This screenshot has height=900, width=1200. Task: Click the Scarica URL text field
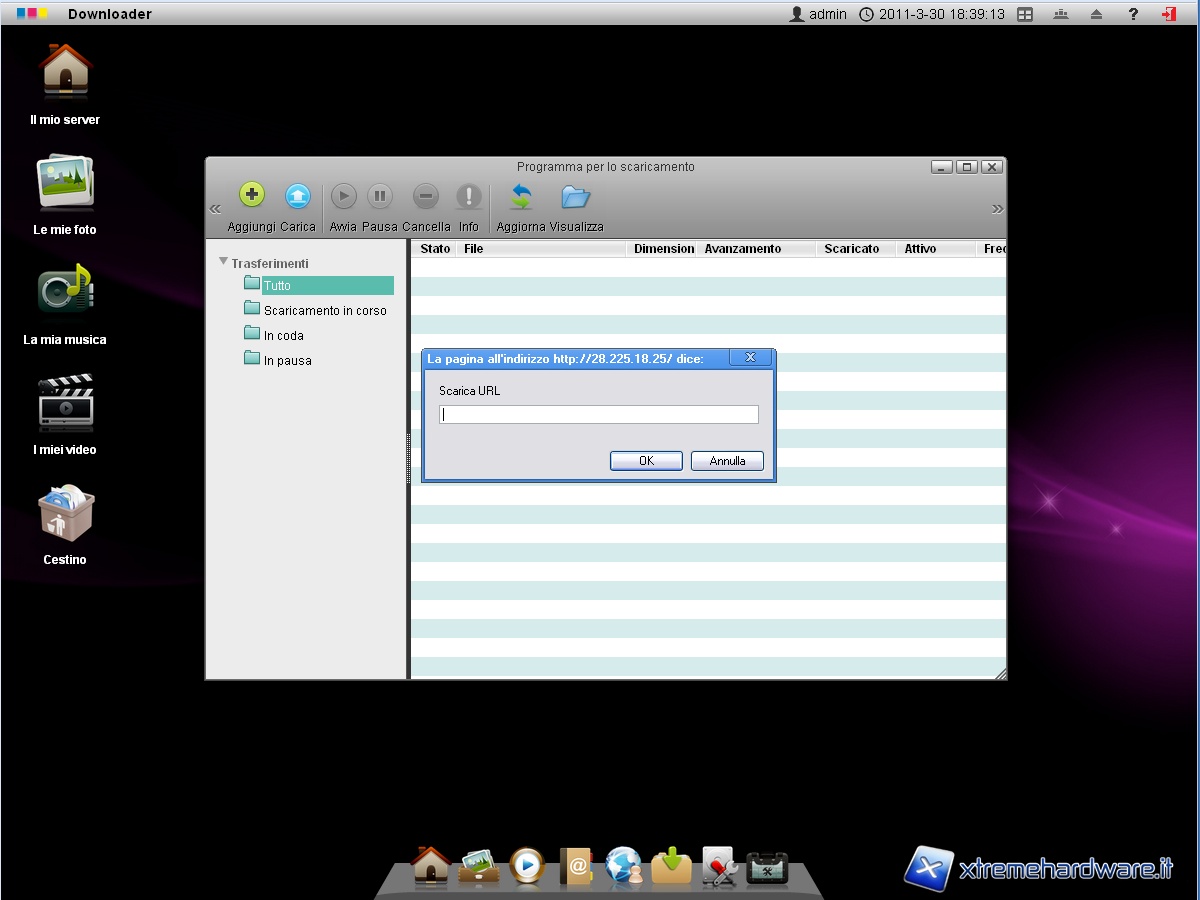(599, 415)
